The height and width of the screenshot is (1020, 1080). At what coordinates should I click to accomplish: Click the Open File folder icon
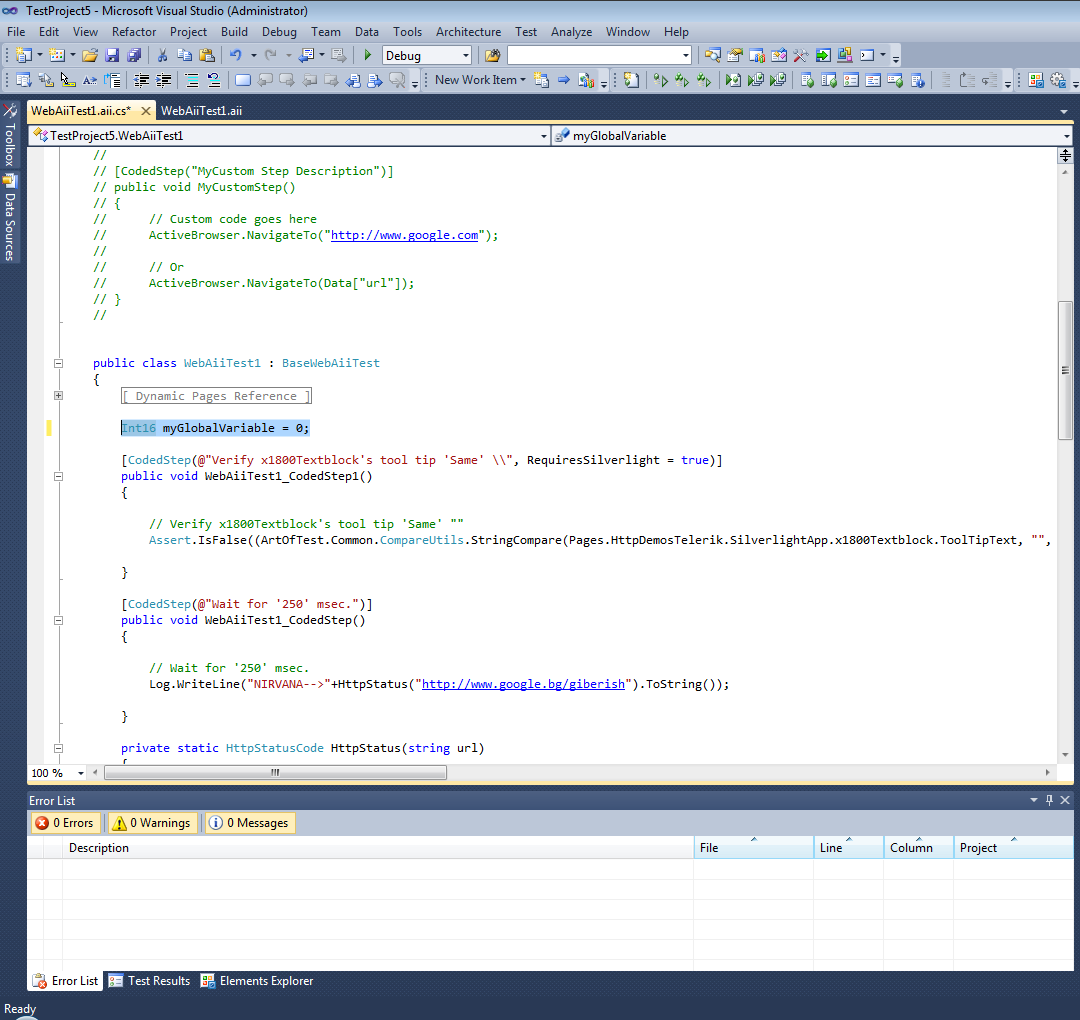[x=90, y=56]
